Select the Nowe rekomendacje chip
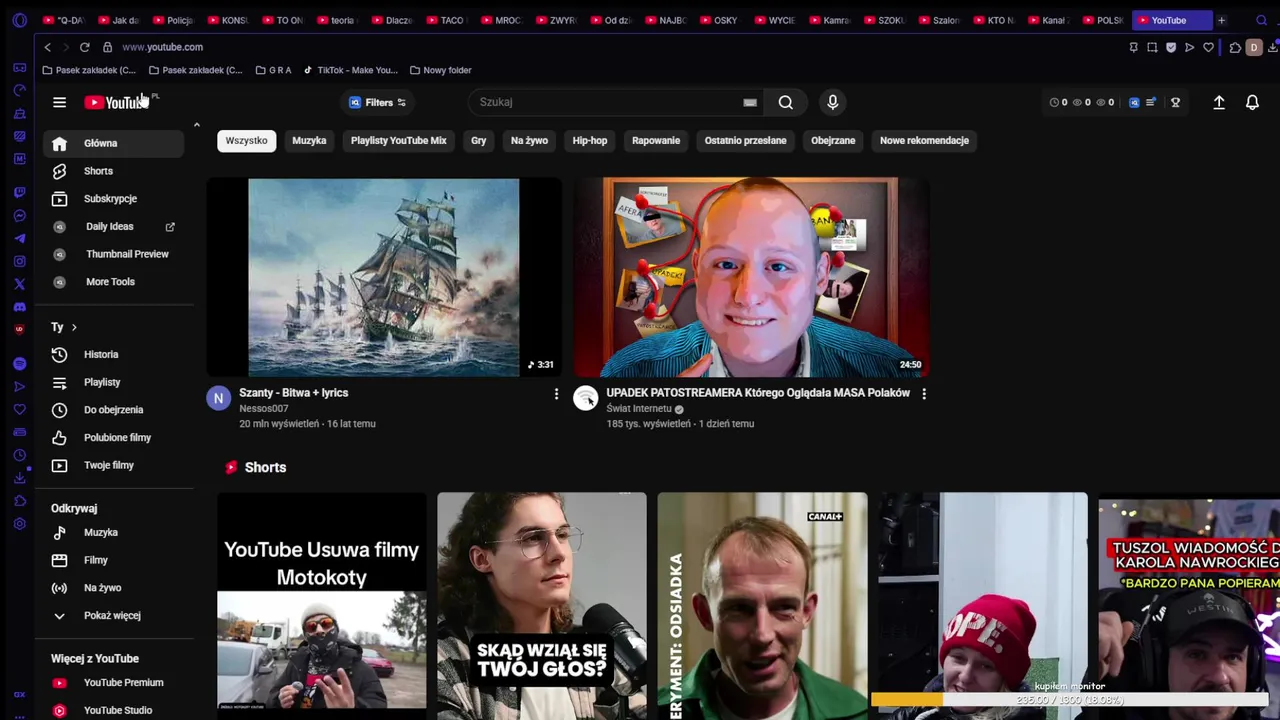The height and width of the screenshot is (720, 1280). click(924, 141)
